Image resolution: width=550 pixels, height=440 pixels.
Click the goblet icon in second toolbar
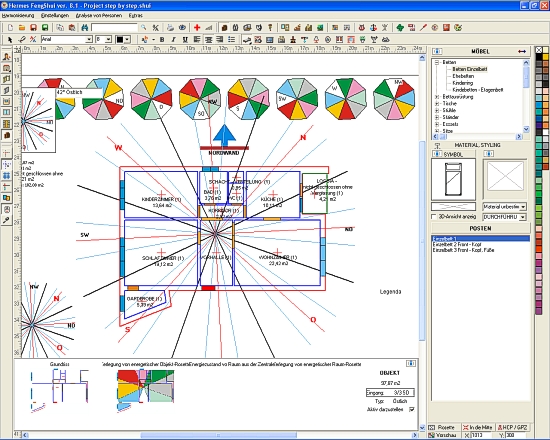(374, 39)
